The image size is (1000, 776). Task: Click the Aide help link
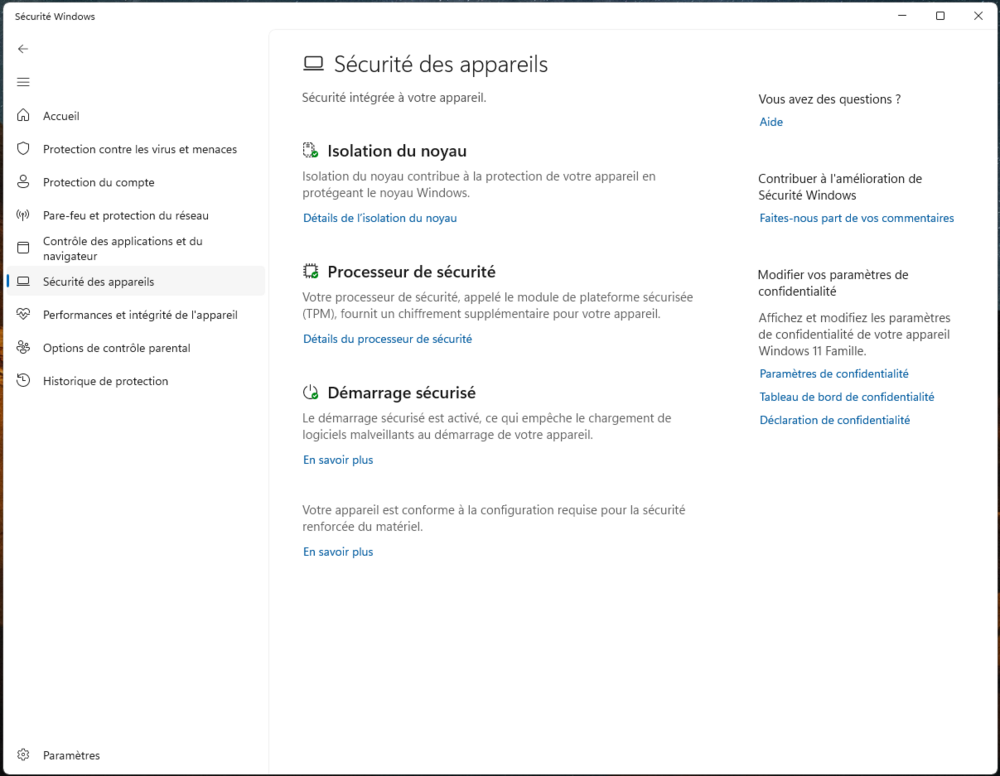771,122
